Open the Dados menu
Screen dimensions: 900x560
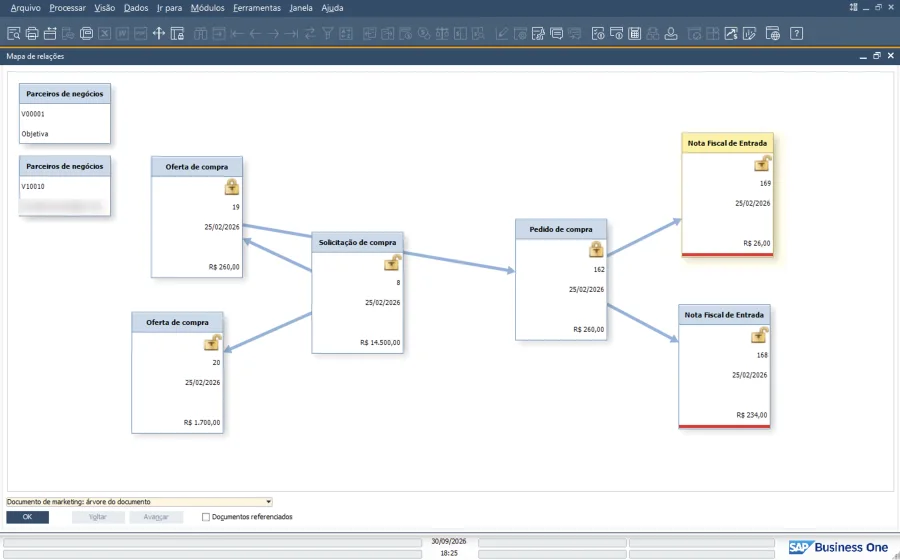[x=136, y=8]
